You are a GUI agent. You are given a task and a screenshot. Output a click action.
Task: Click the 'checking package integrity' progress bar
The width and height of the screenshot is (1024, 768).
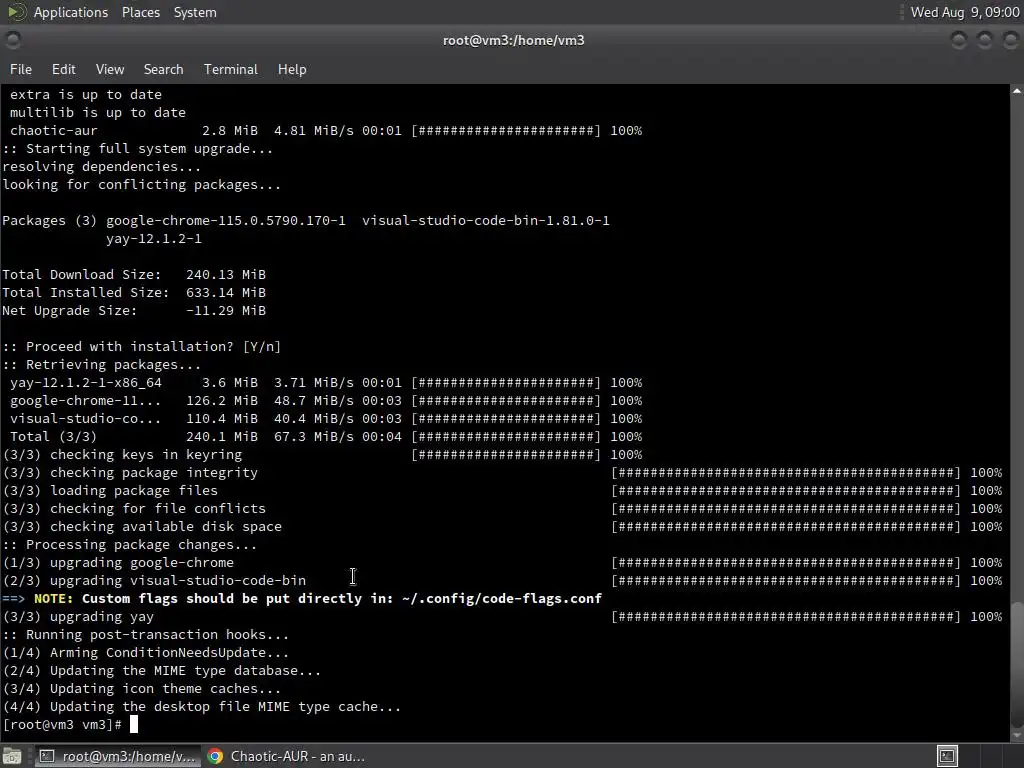pyautogui.click(x=786, y=473)
